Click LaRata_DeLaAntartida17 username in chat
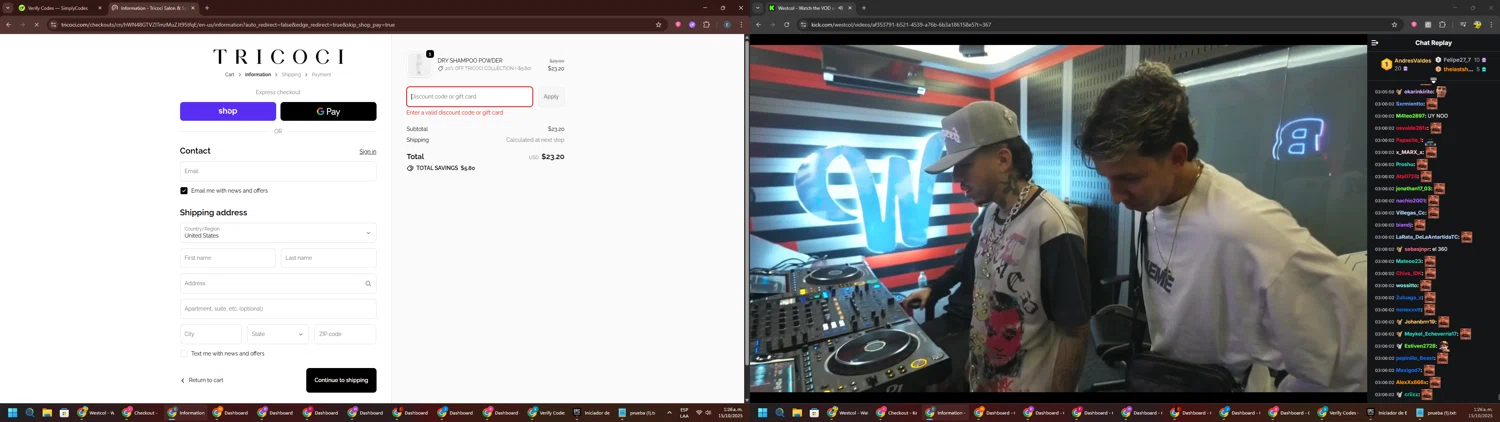Viewport: 1500px width, 422px height. pos(1427,237)
